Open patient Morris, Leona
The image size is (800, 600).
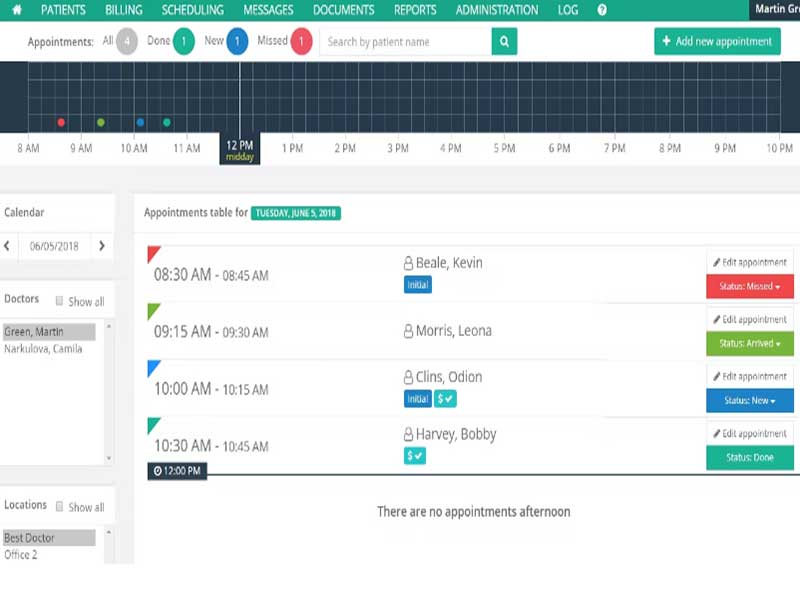(x=454, y=331)
